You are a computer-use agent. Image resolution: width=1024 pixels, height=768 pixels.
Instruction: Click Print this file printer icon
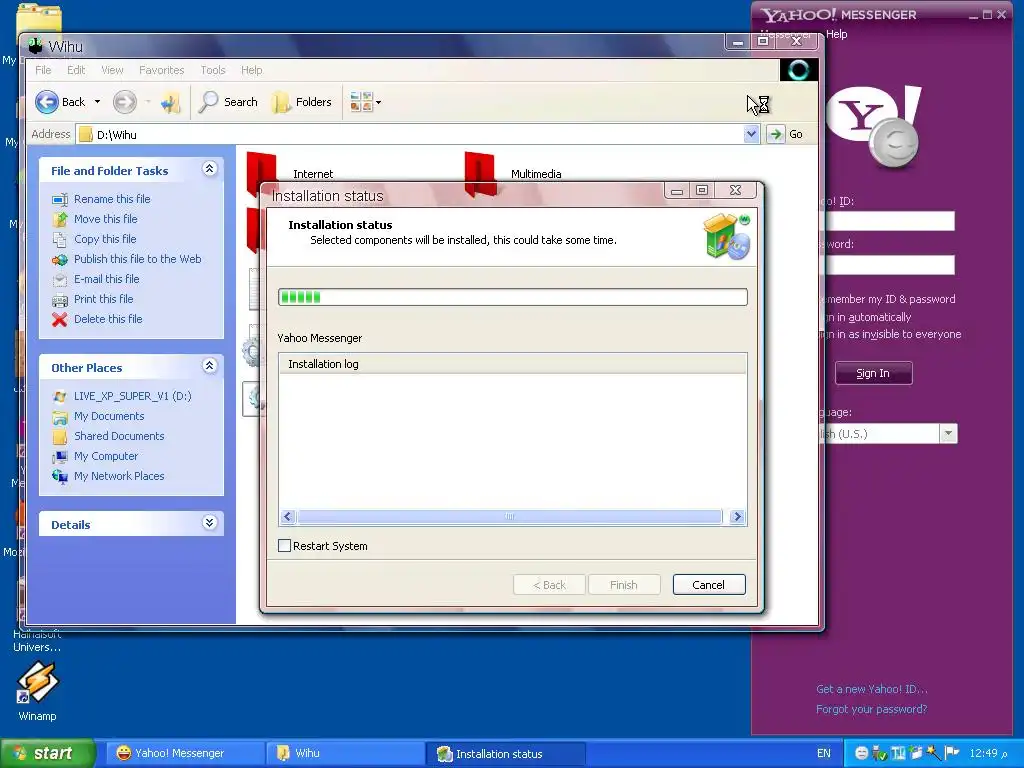click(x=59, y=300)
